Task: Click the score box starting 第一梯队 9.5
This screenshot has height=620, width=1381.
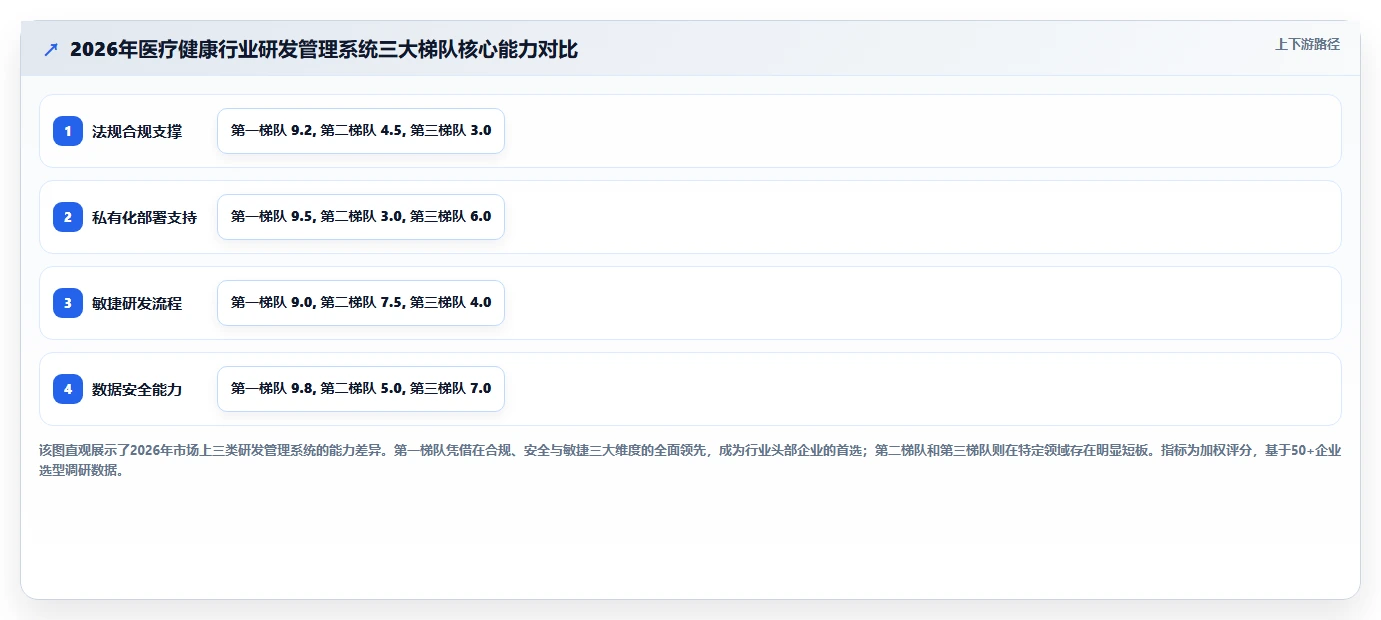Action: point(361,217)
